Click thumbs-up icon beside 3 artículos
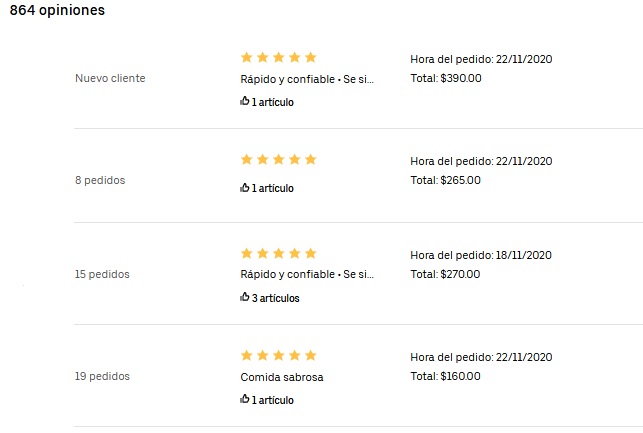Viewport: 643px width, 433px height. (244, 297)
